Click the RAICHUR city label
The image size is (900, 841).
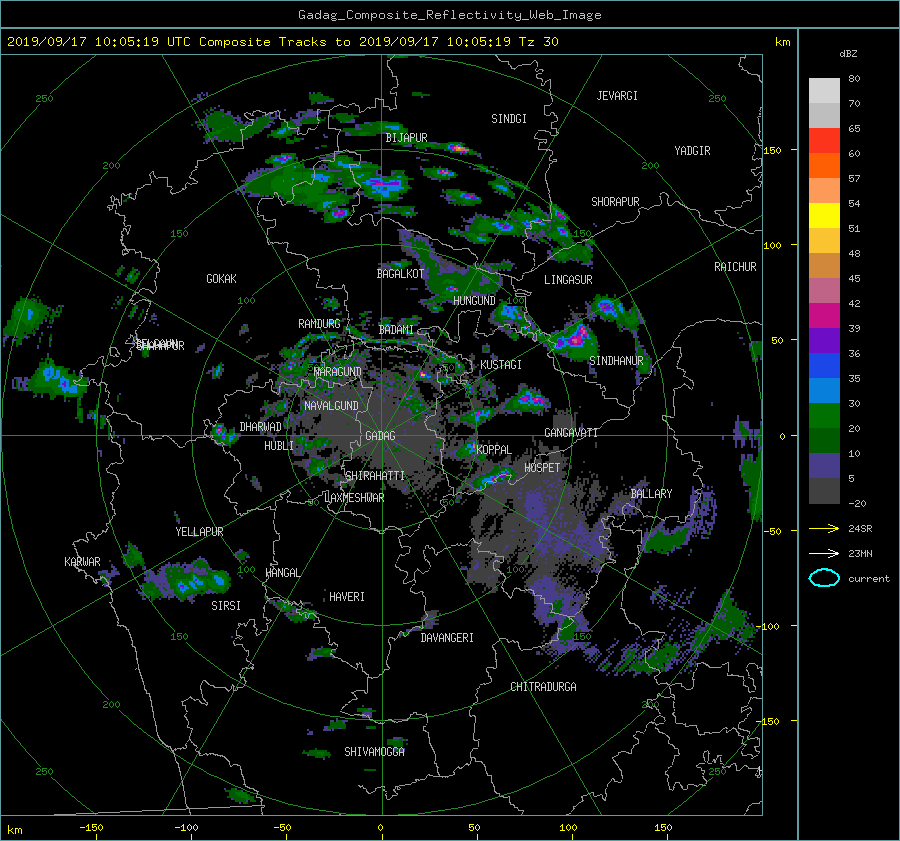[735, 267]
